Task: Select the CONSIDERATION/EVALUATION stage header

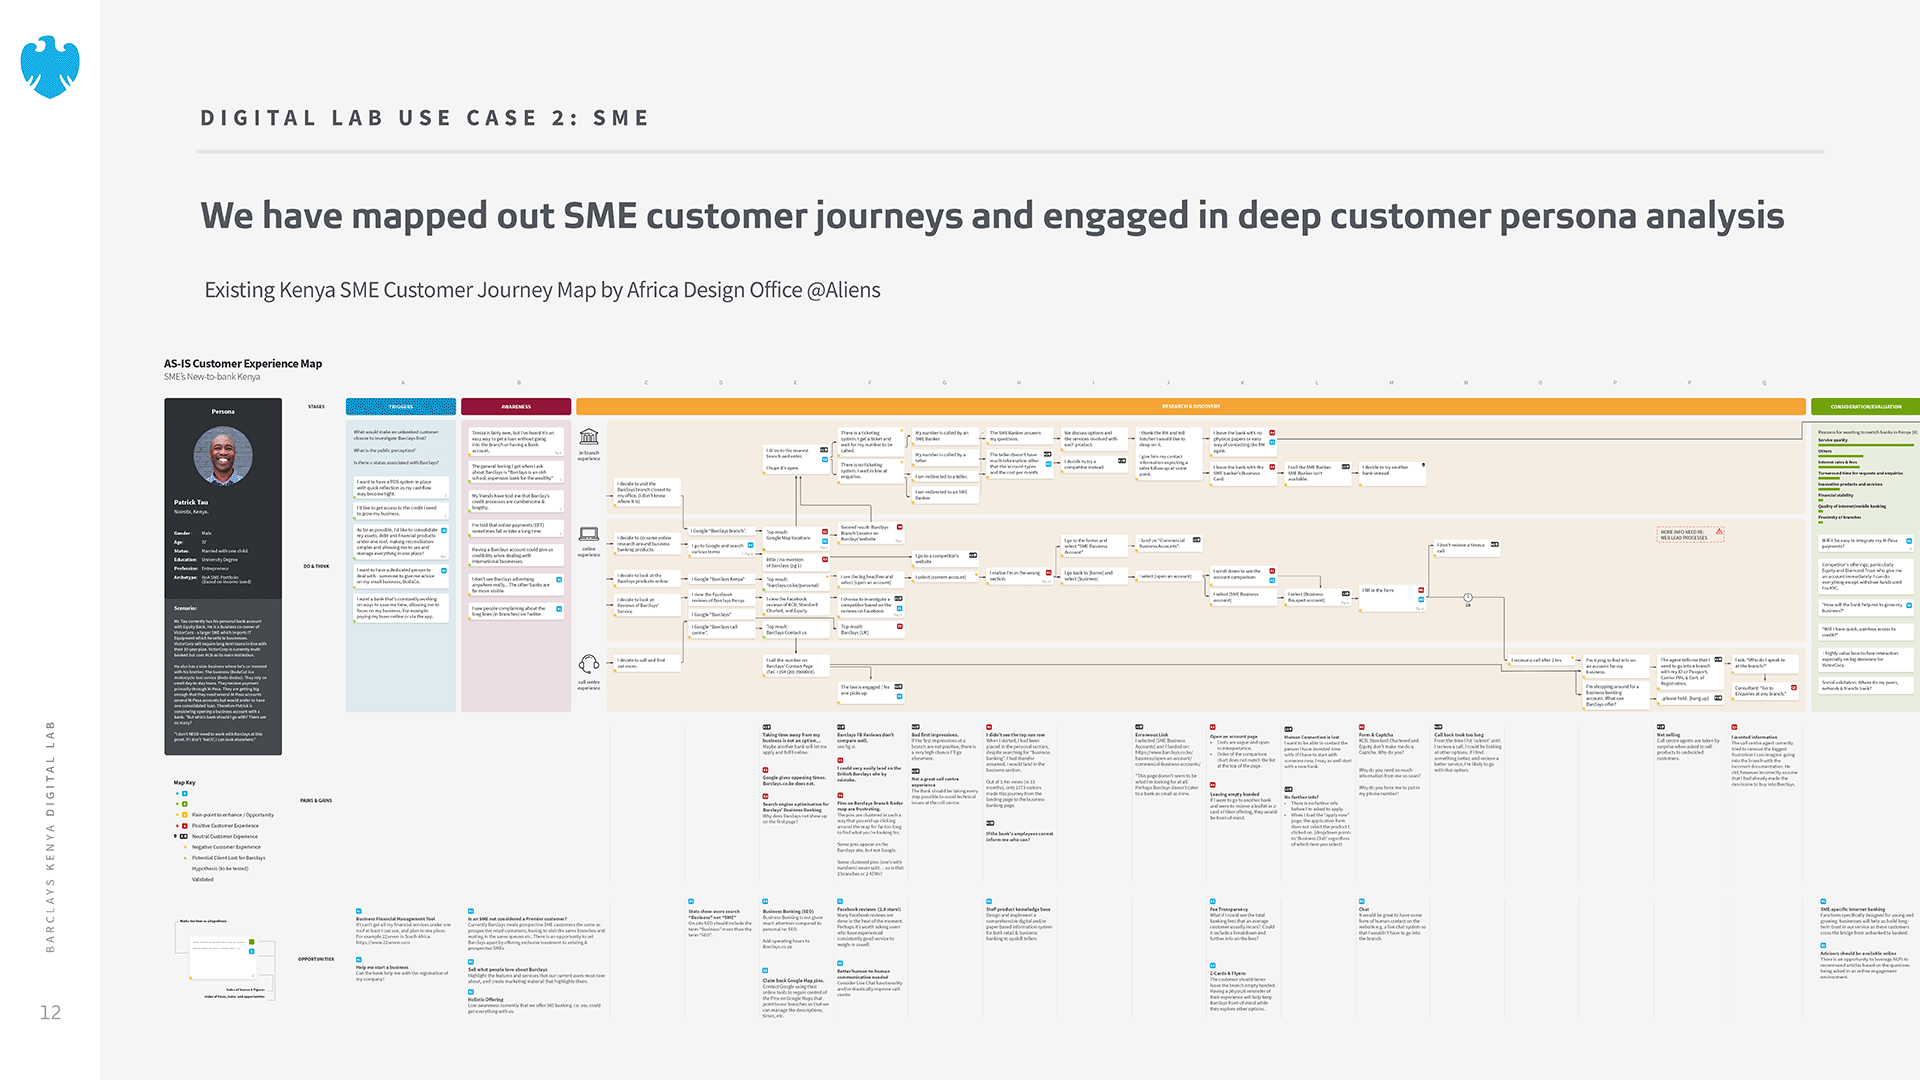Action: [x=1865, y=407]
